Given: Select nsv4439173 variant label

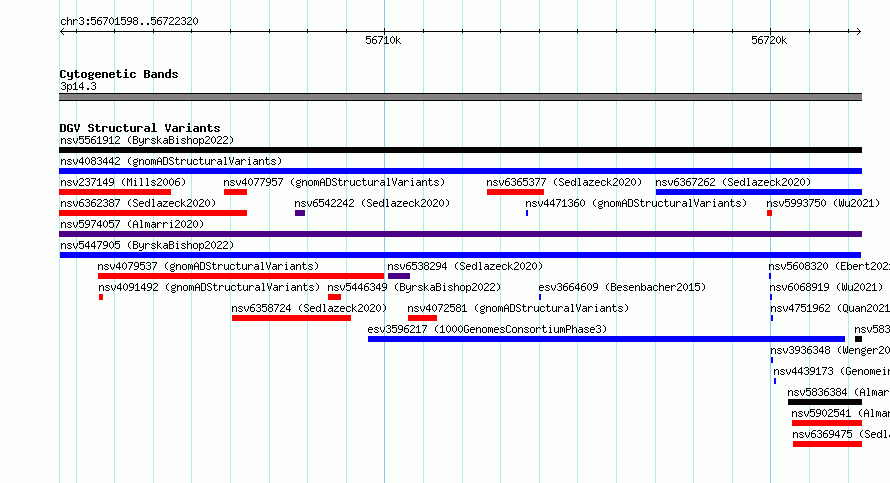Looking at the screenshot, I should click(x=832, y=371).
